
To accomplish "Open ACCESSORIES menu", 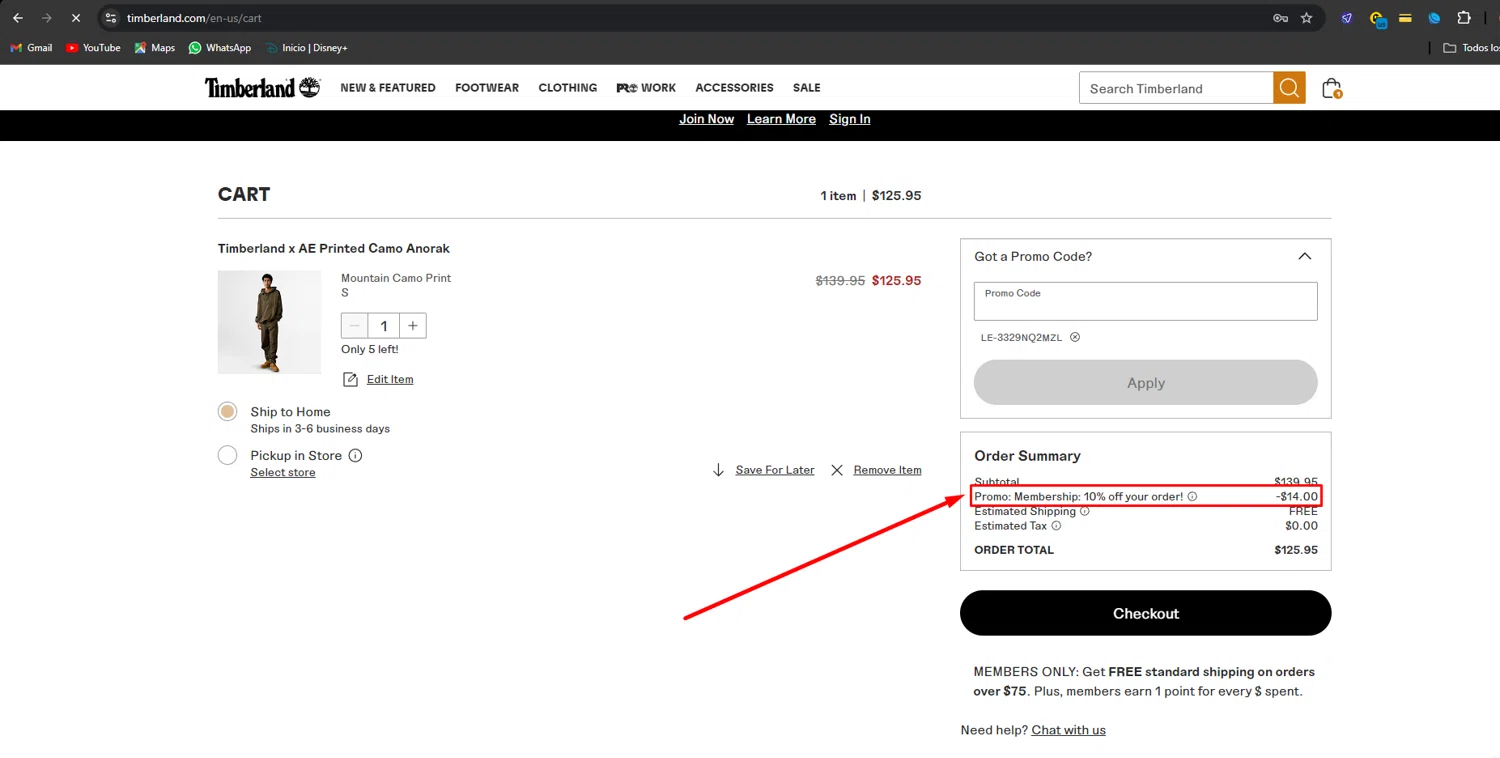I will click(735, 88).
